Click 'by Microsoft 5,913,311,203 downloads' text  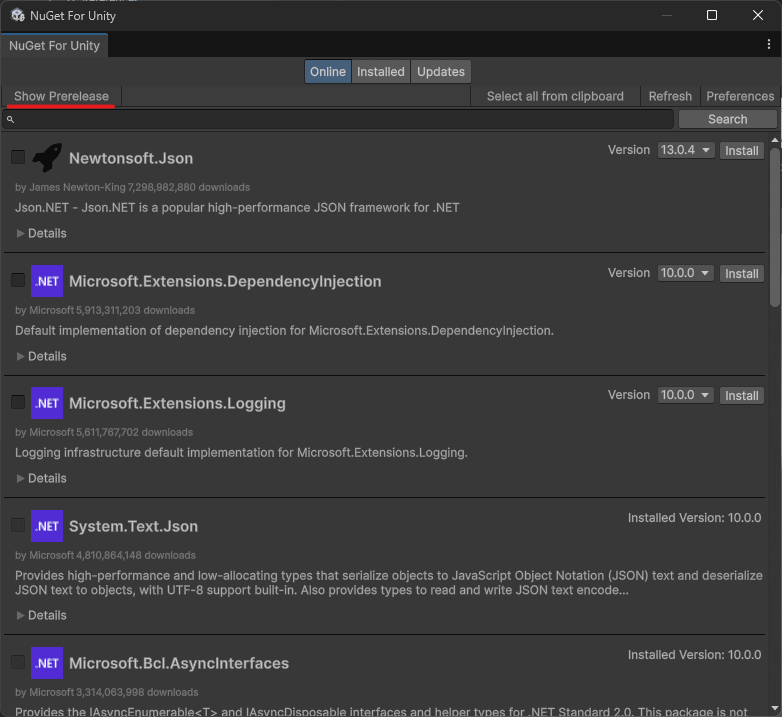(105, 310)
